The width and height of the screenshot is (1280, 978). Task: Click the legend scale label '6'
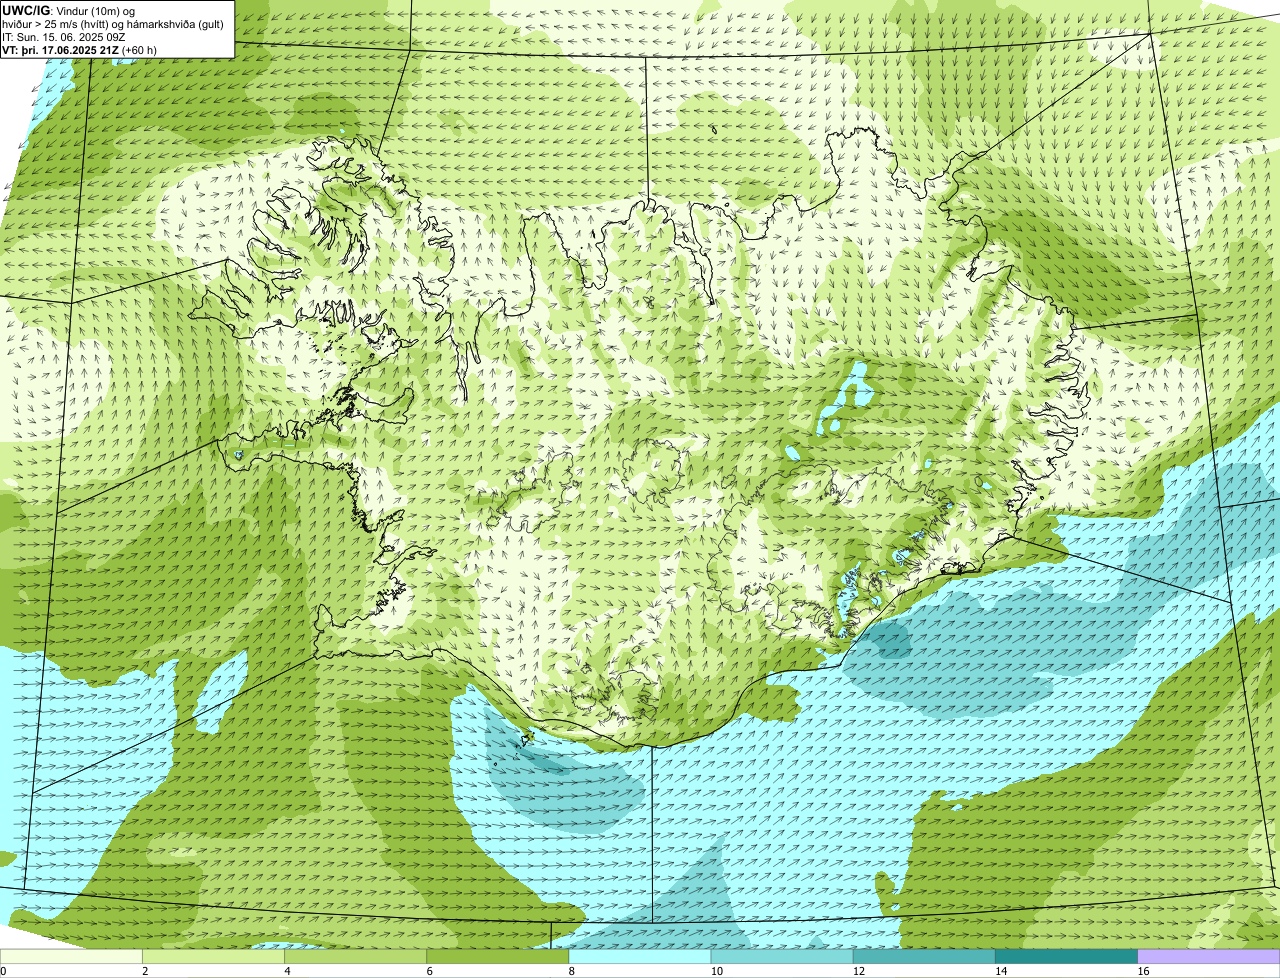[x=430, y=971]
